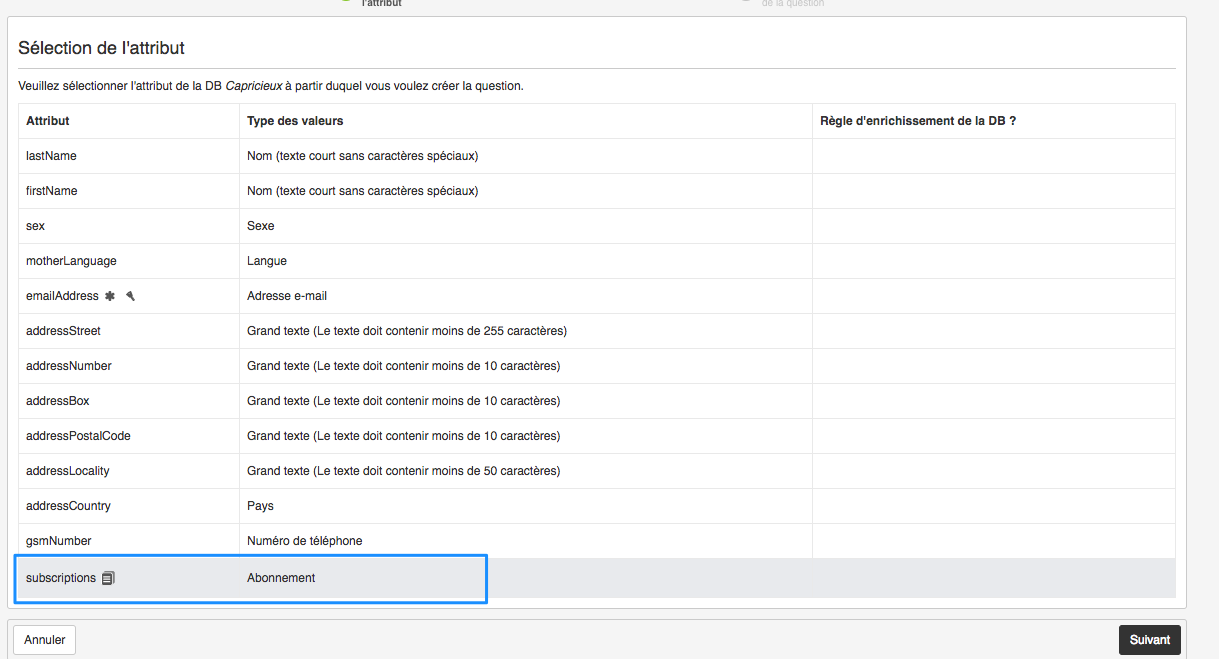This screenshot has width=1219, height=659.
Task: Select the firstName attribute row
Action: (128, 190)
